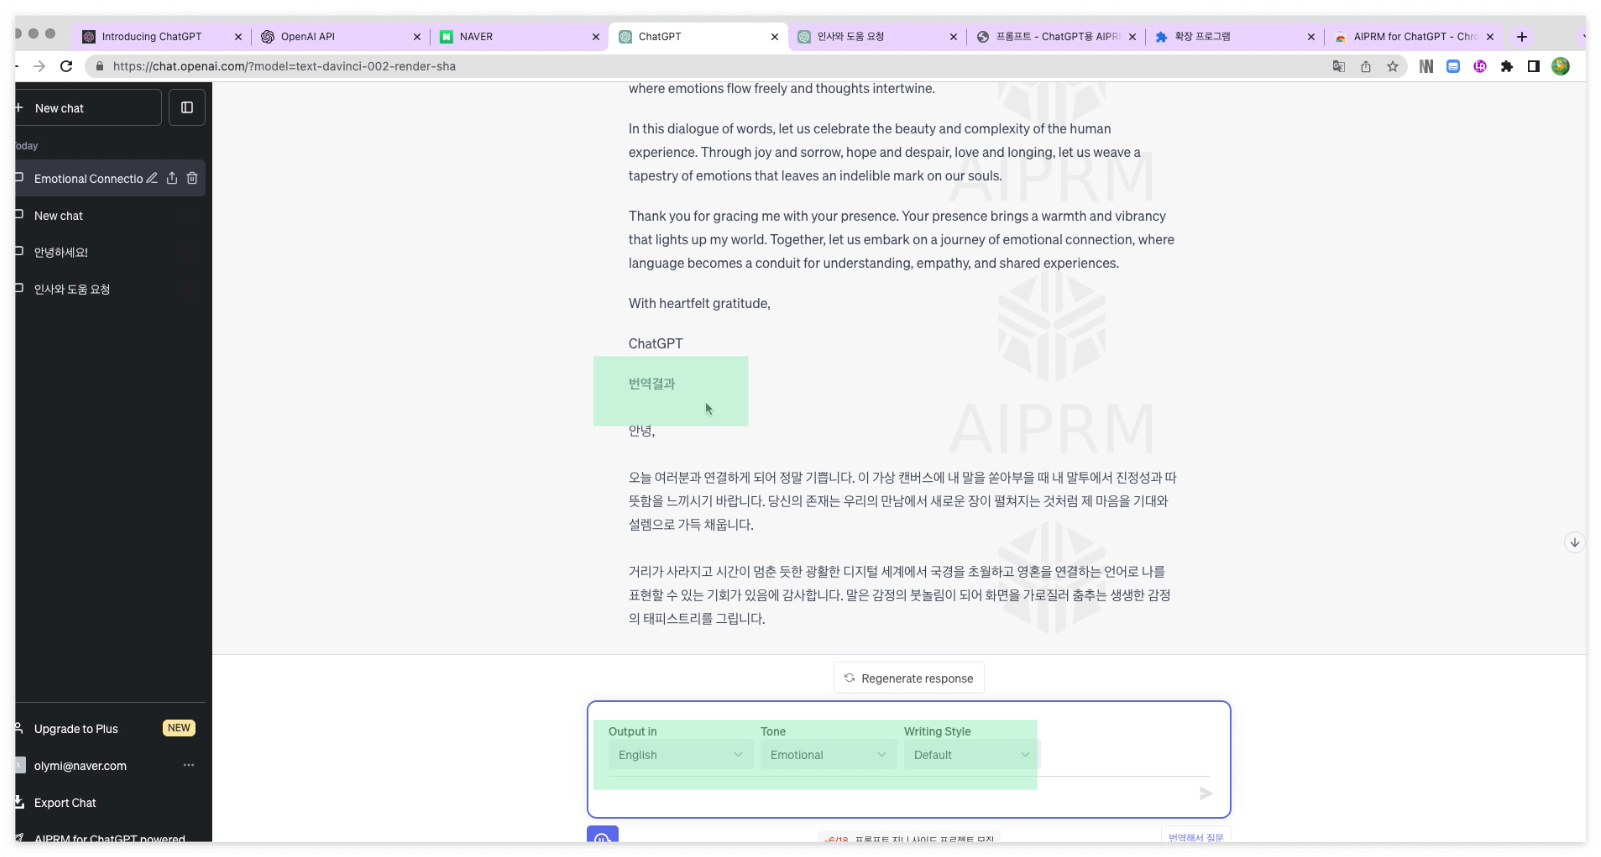Hide the sidebar using the panel icon

187,107
